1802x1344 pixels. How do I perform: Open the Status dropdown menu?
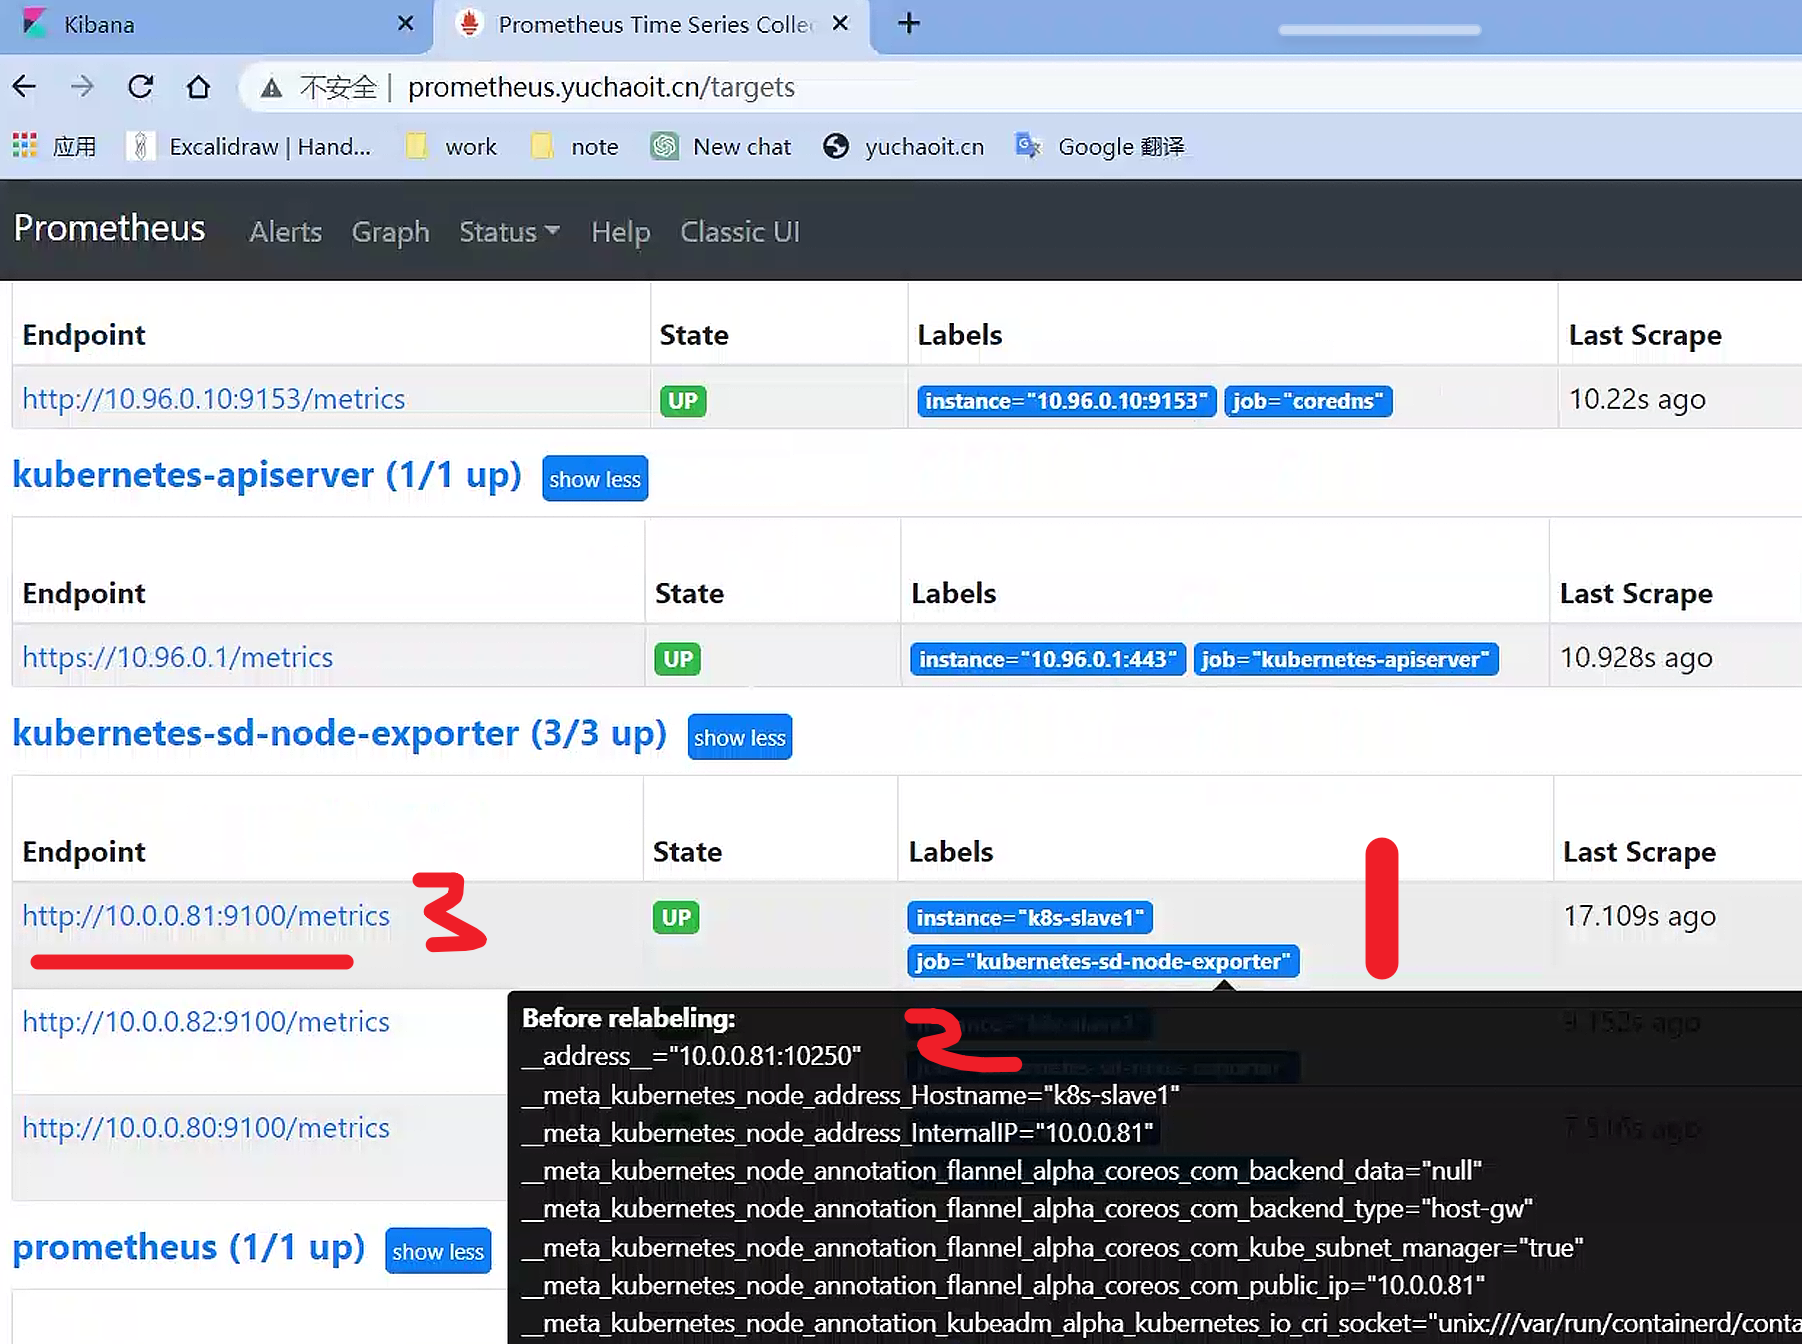click(x=508, y=232)
